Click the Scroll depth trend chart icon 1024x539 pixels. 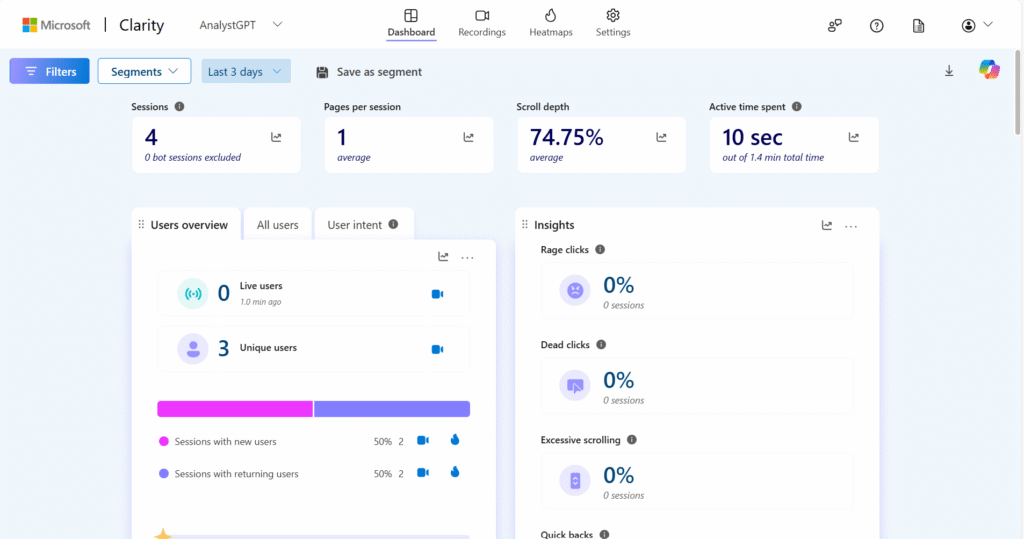tap(661, 138)
